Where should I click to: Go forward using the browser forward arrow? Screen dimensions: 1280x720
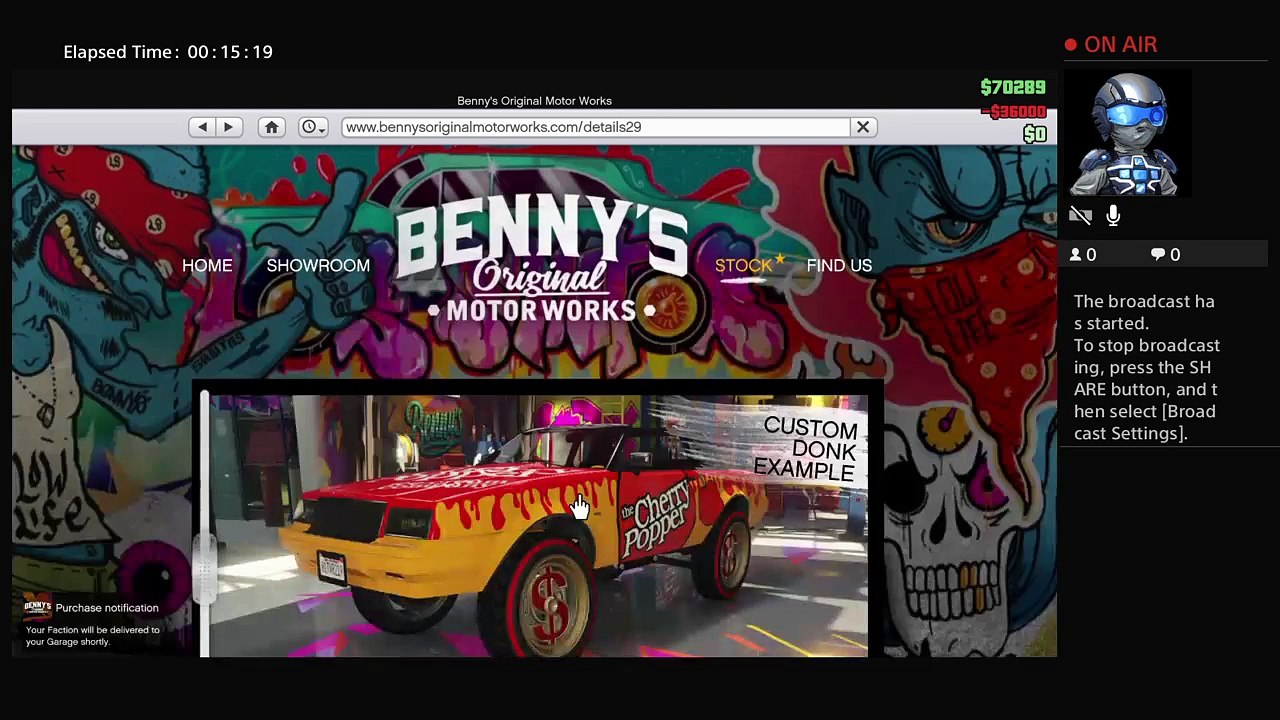(x=228, y=127)
